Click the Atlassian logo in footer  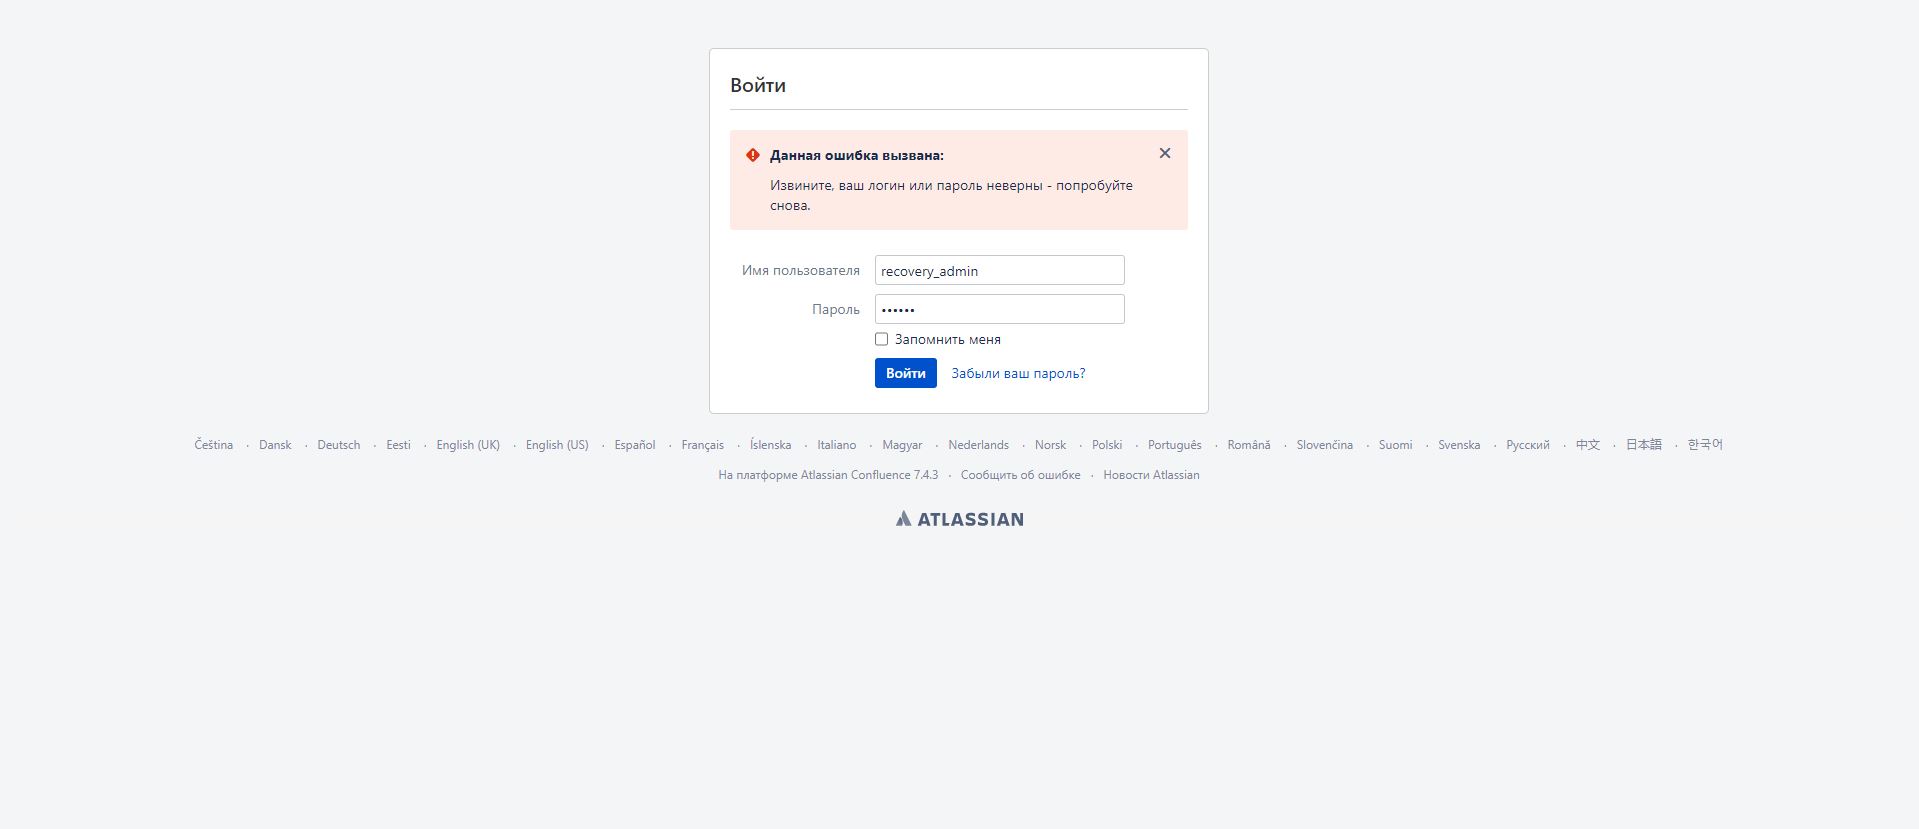pos(959,519)
